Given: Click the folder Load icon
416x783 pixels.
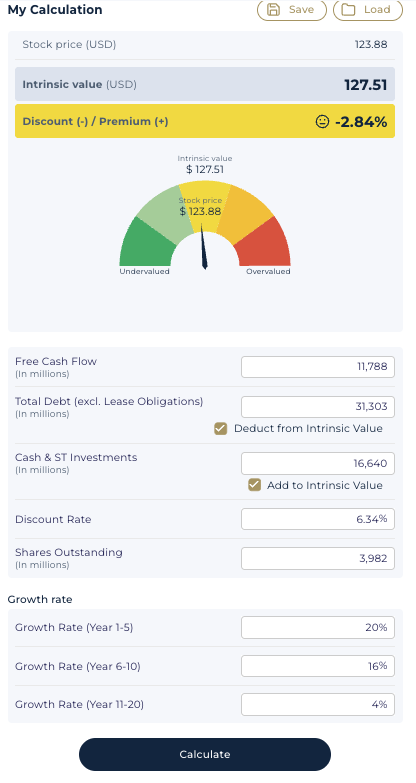Looking at the screenshot, I should pyautogui.click(x=349, y=9).
